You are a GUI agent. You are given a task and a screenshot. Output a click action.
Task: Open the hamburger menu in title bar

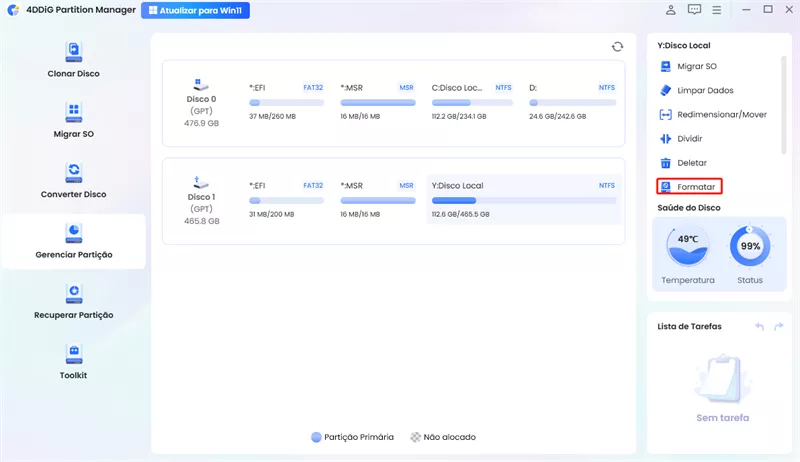717,10
